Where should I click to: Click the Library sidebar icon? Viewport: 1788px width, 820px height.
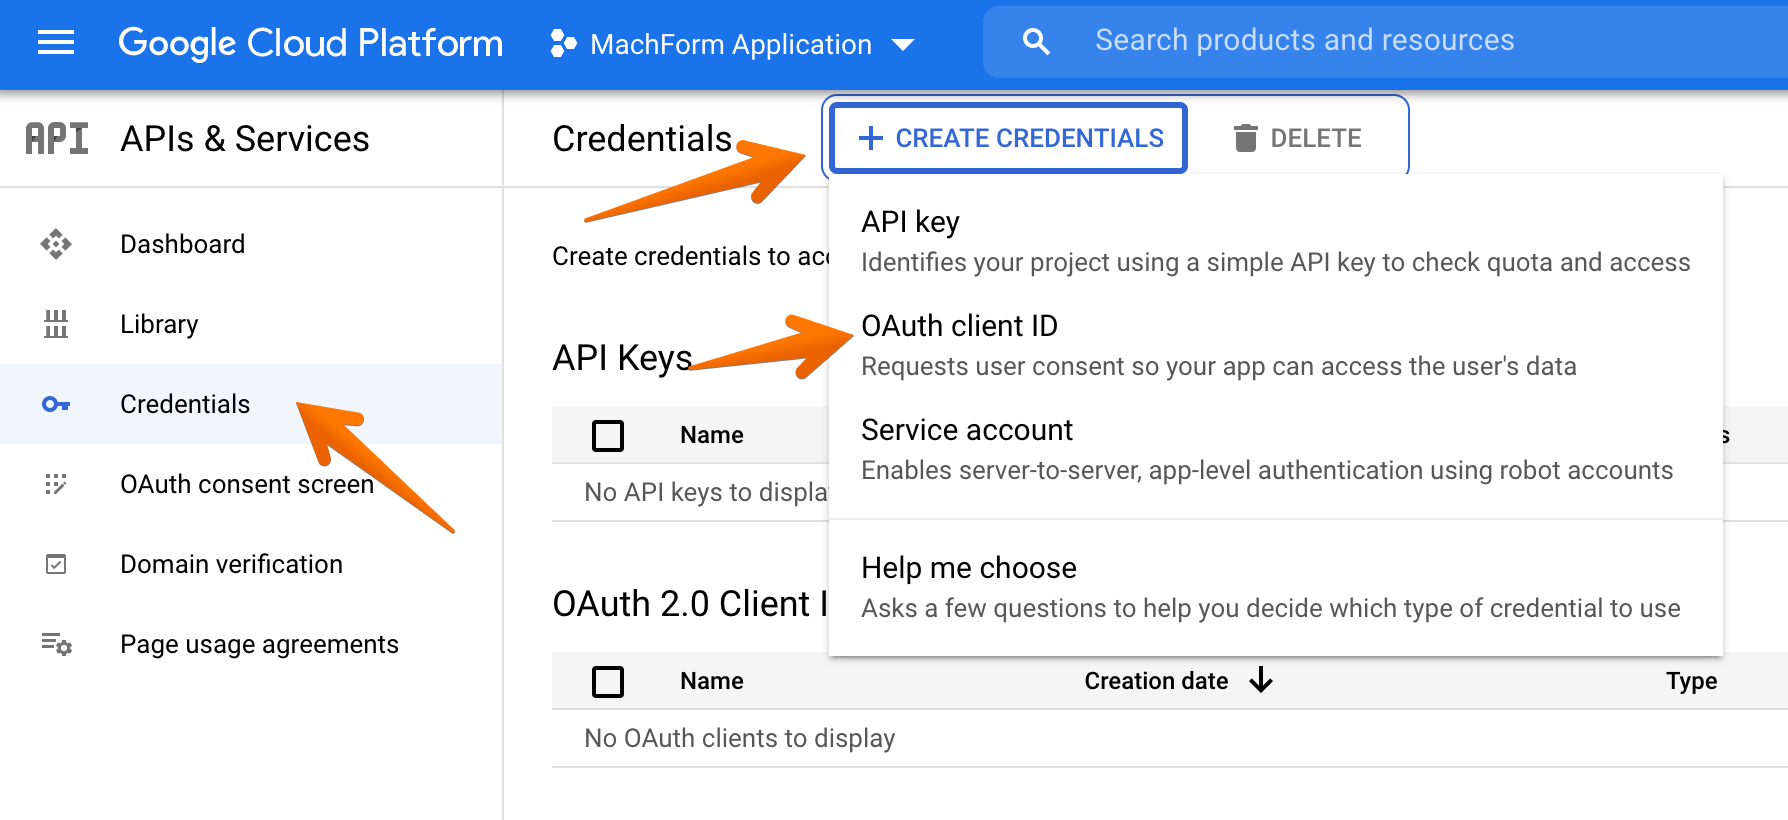coord(56,324)
